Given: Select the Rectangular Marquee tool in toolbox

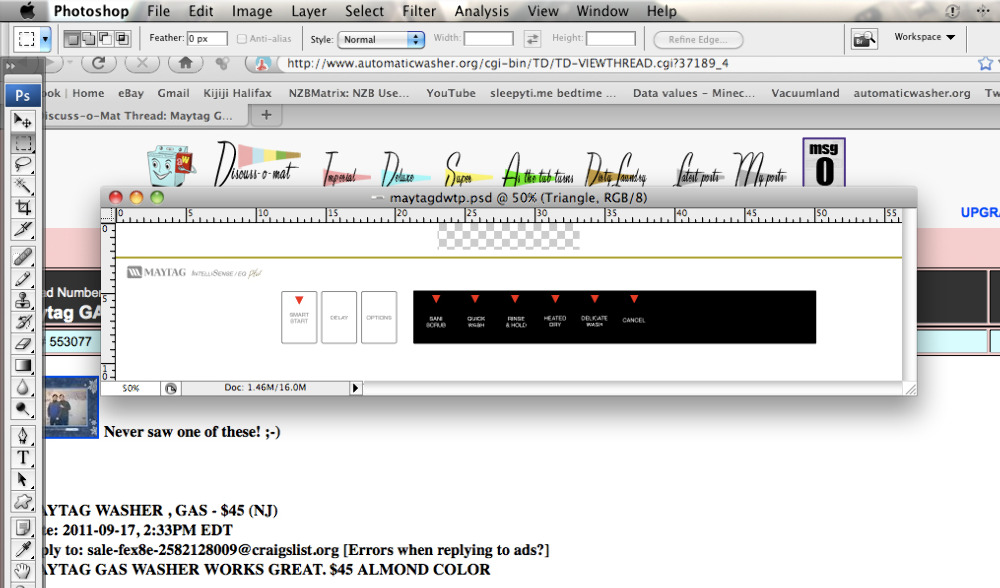Looking at the screenshot, I should tap(22, 143).
